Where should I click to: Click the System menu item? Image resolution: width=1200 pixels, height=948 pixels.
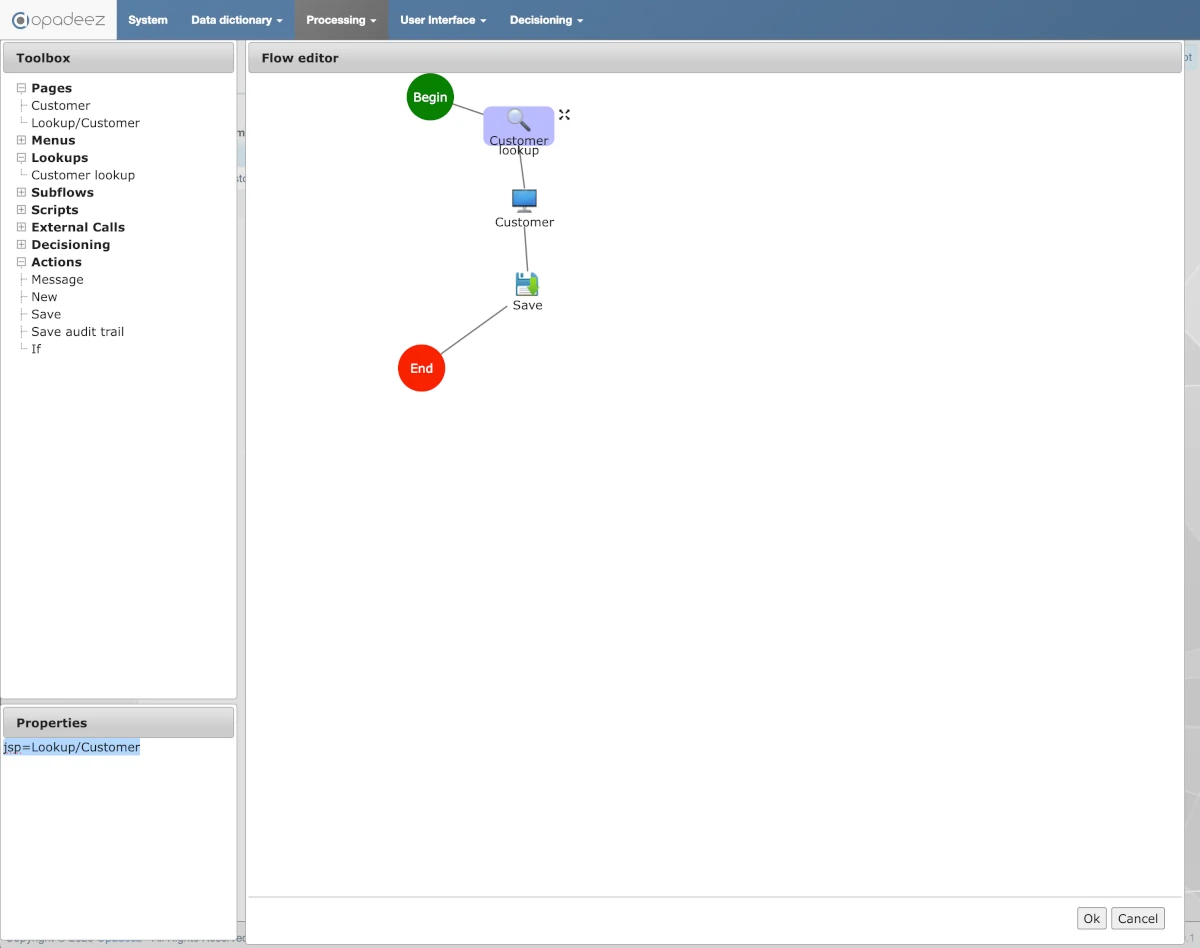(147, 19)
